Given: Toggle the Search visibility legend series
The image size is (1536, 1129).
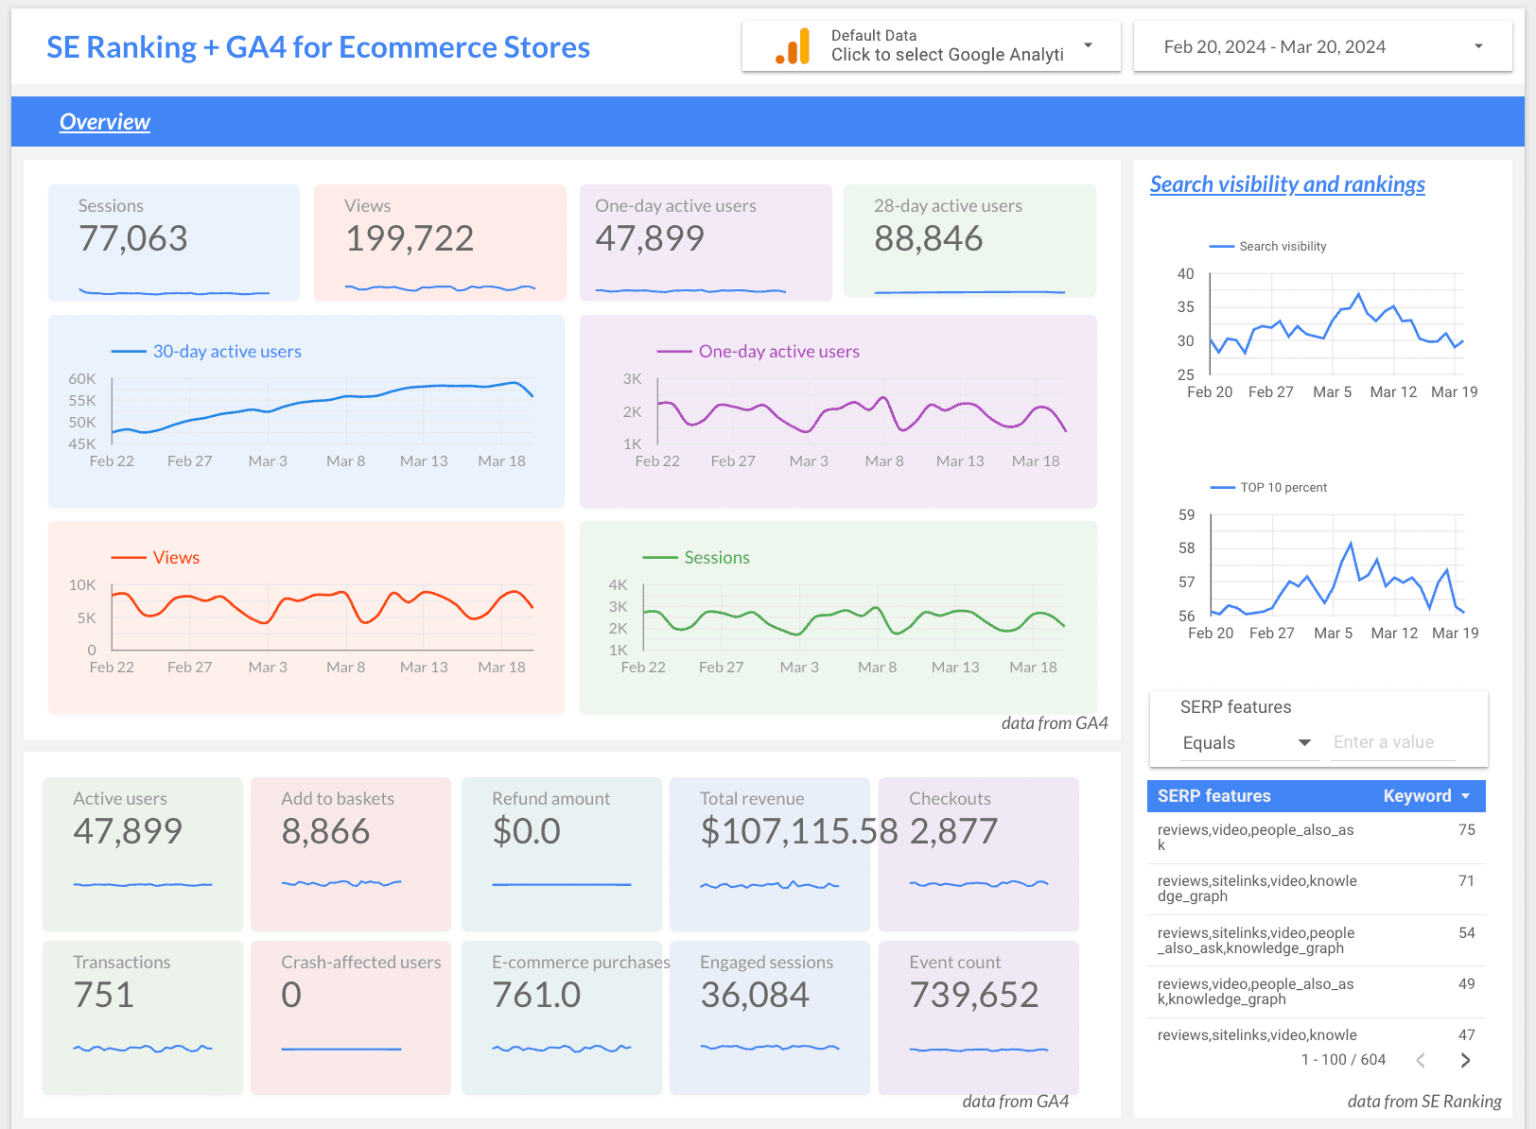Looking at the screenshot, I should (1268, 246).
